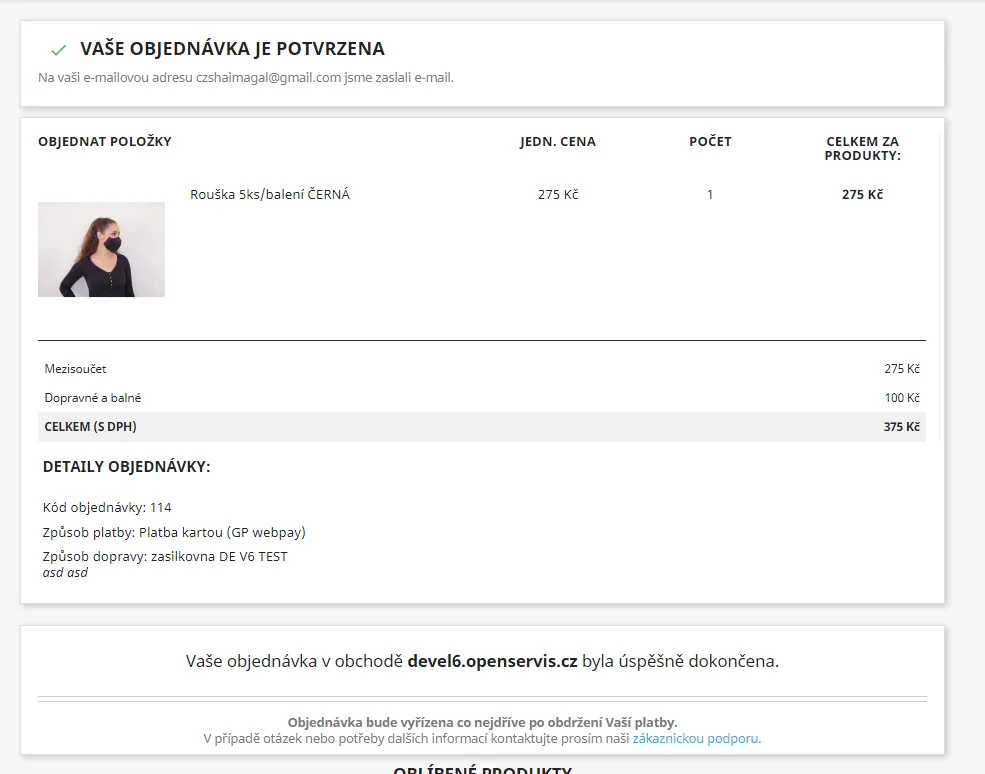Click the Dopravné a balné 100 Kč amount
The width and height of the screenshot is (985, 774).
tap(901, 398)
